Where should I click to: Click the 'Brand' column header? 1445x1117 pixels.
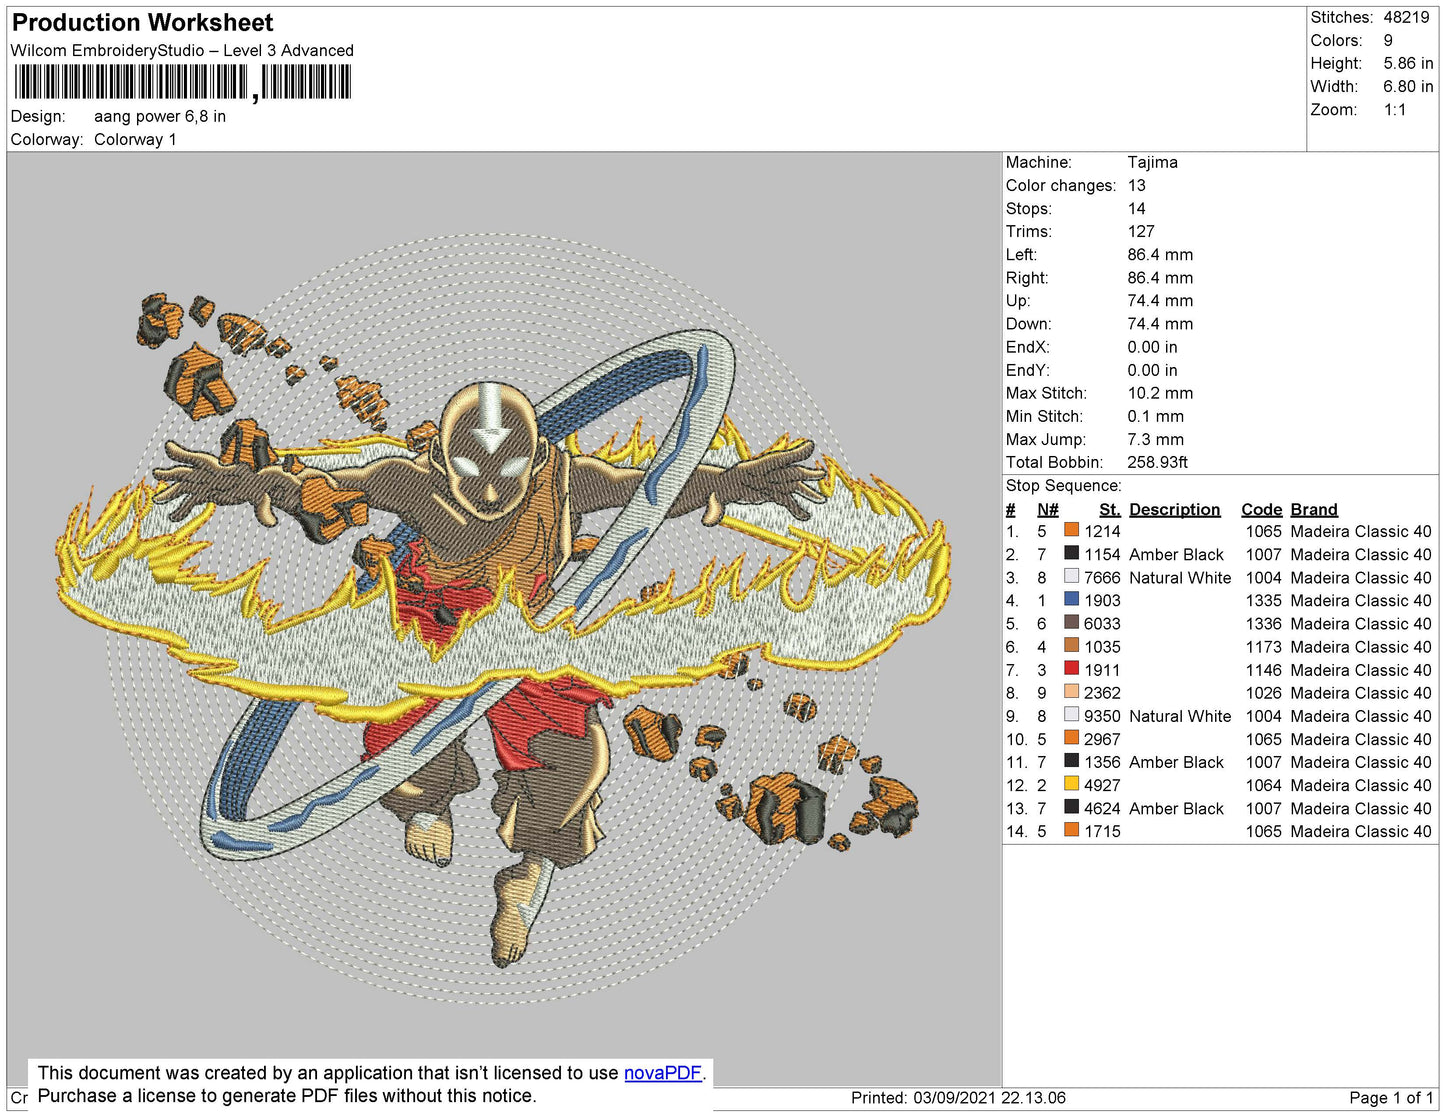click(x=1314, y=509)
